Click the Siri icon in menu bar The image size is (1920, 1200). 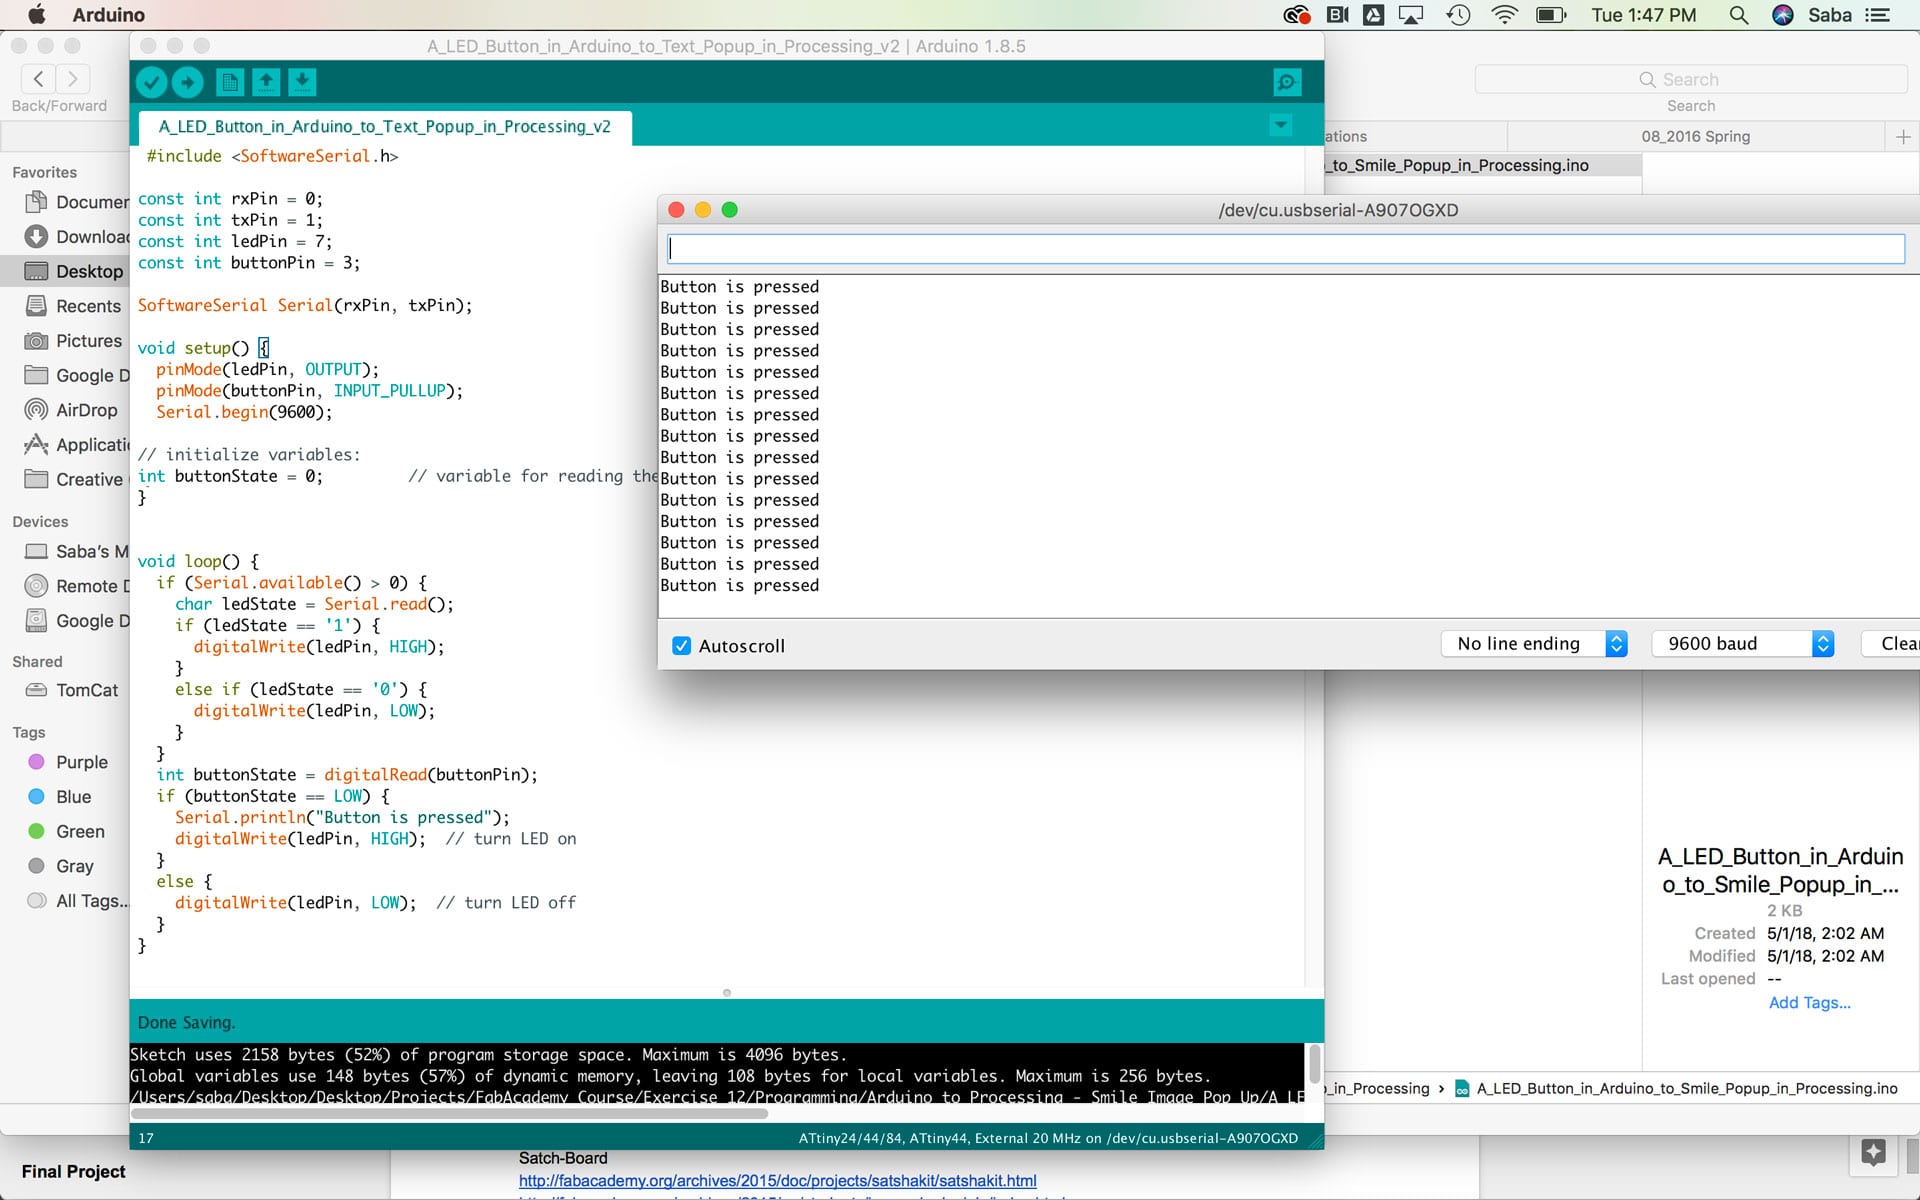pyautogui.click(x=1783, y=15)
